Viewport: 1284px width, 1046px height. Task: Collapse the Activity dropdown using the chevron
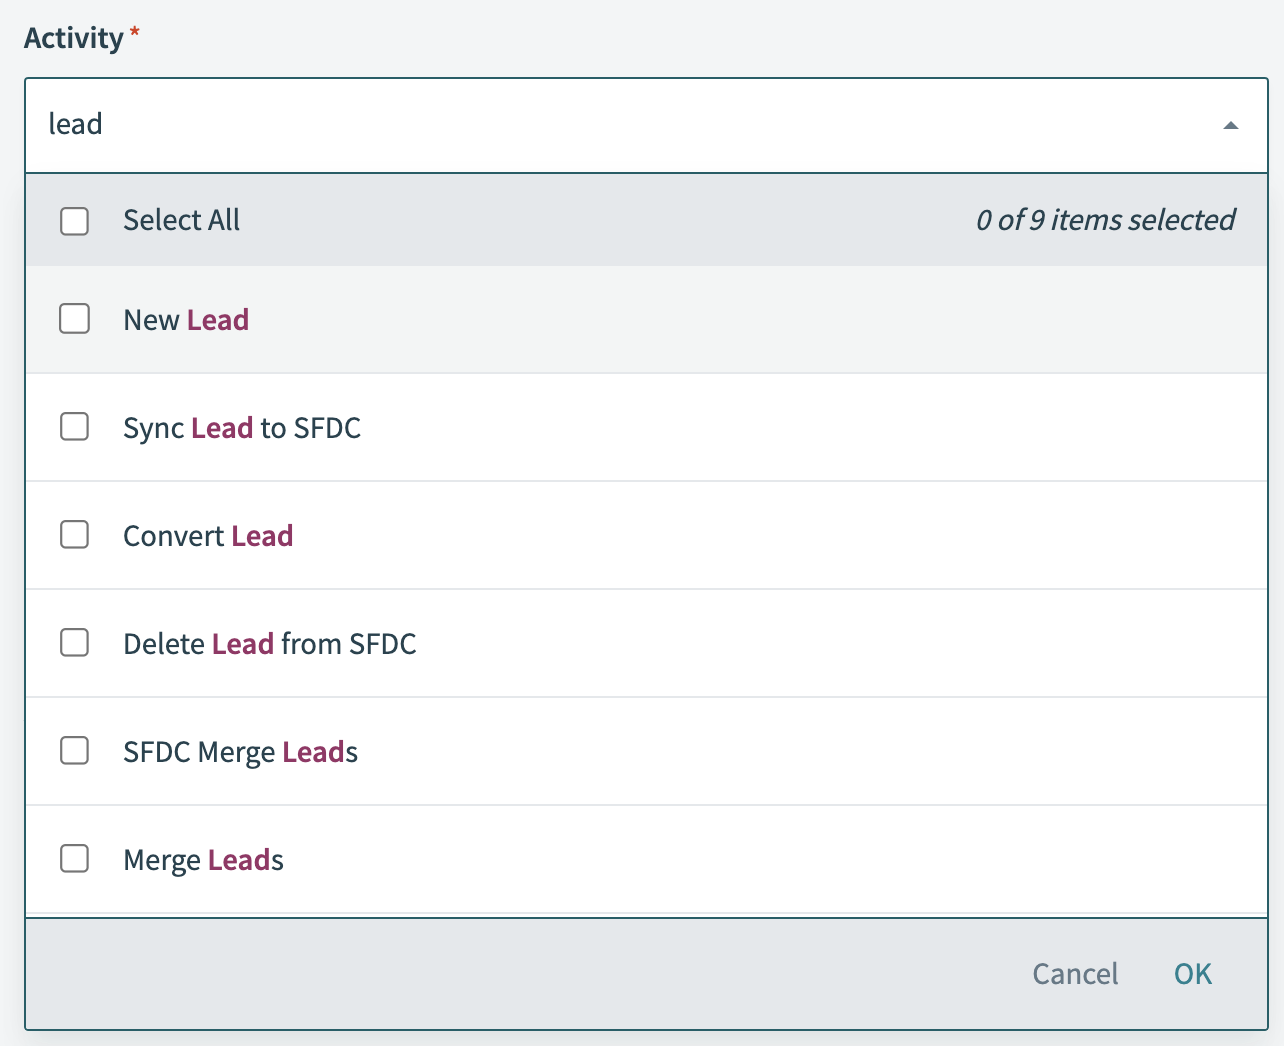(1231, 125)
